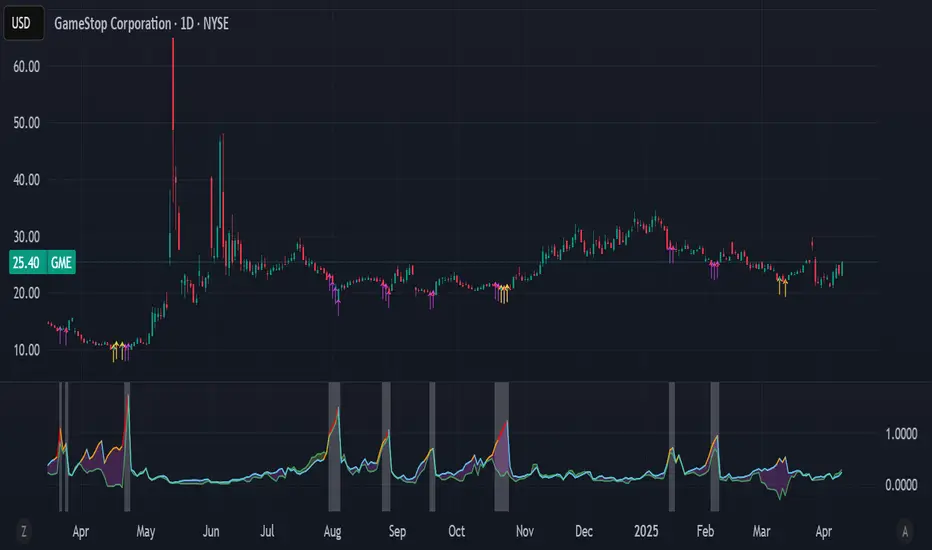Click the Z timezone button

(x=24, y=531)
